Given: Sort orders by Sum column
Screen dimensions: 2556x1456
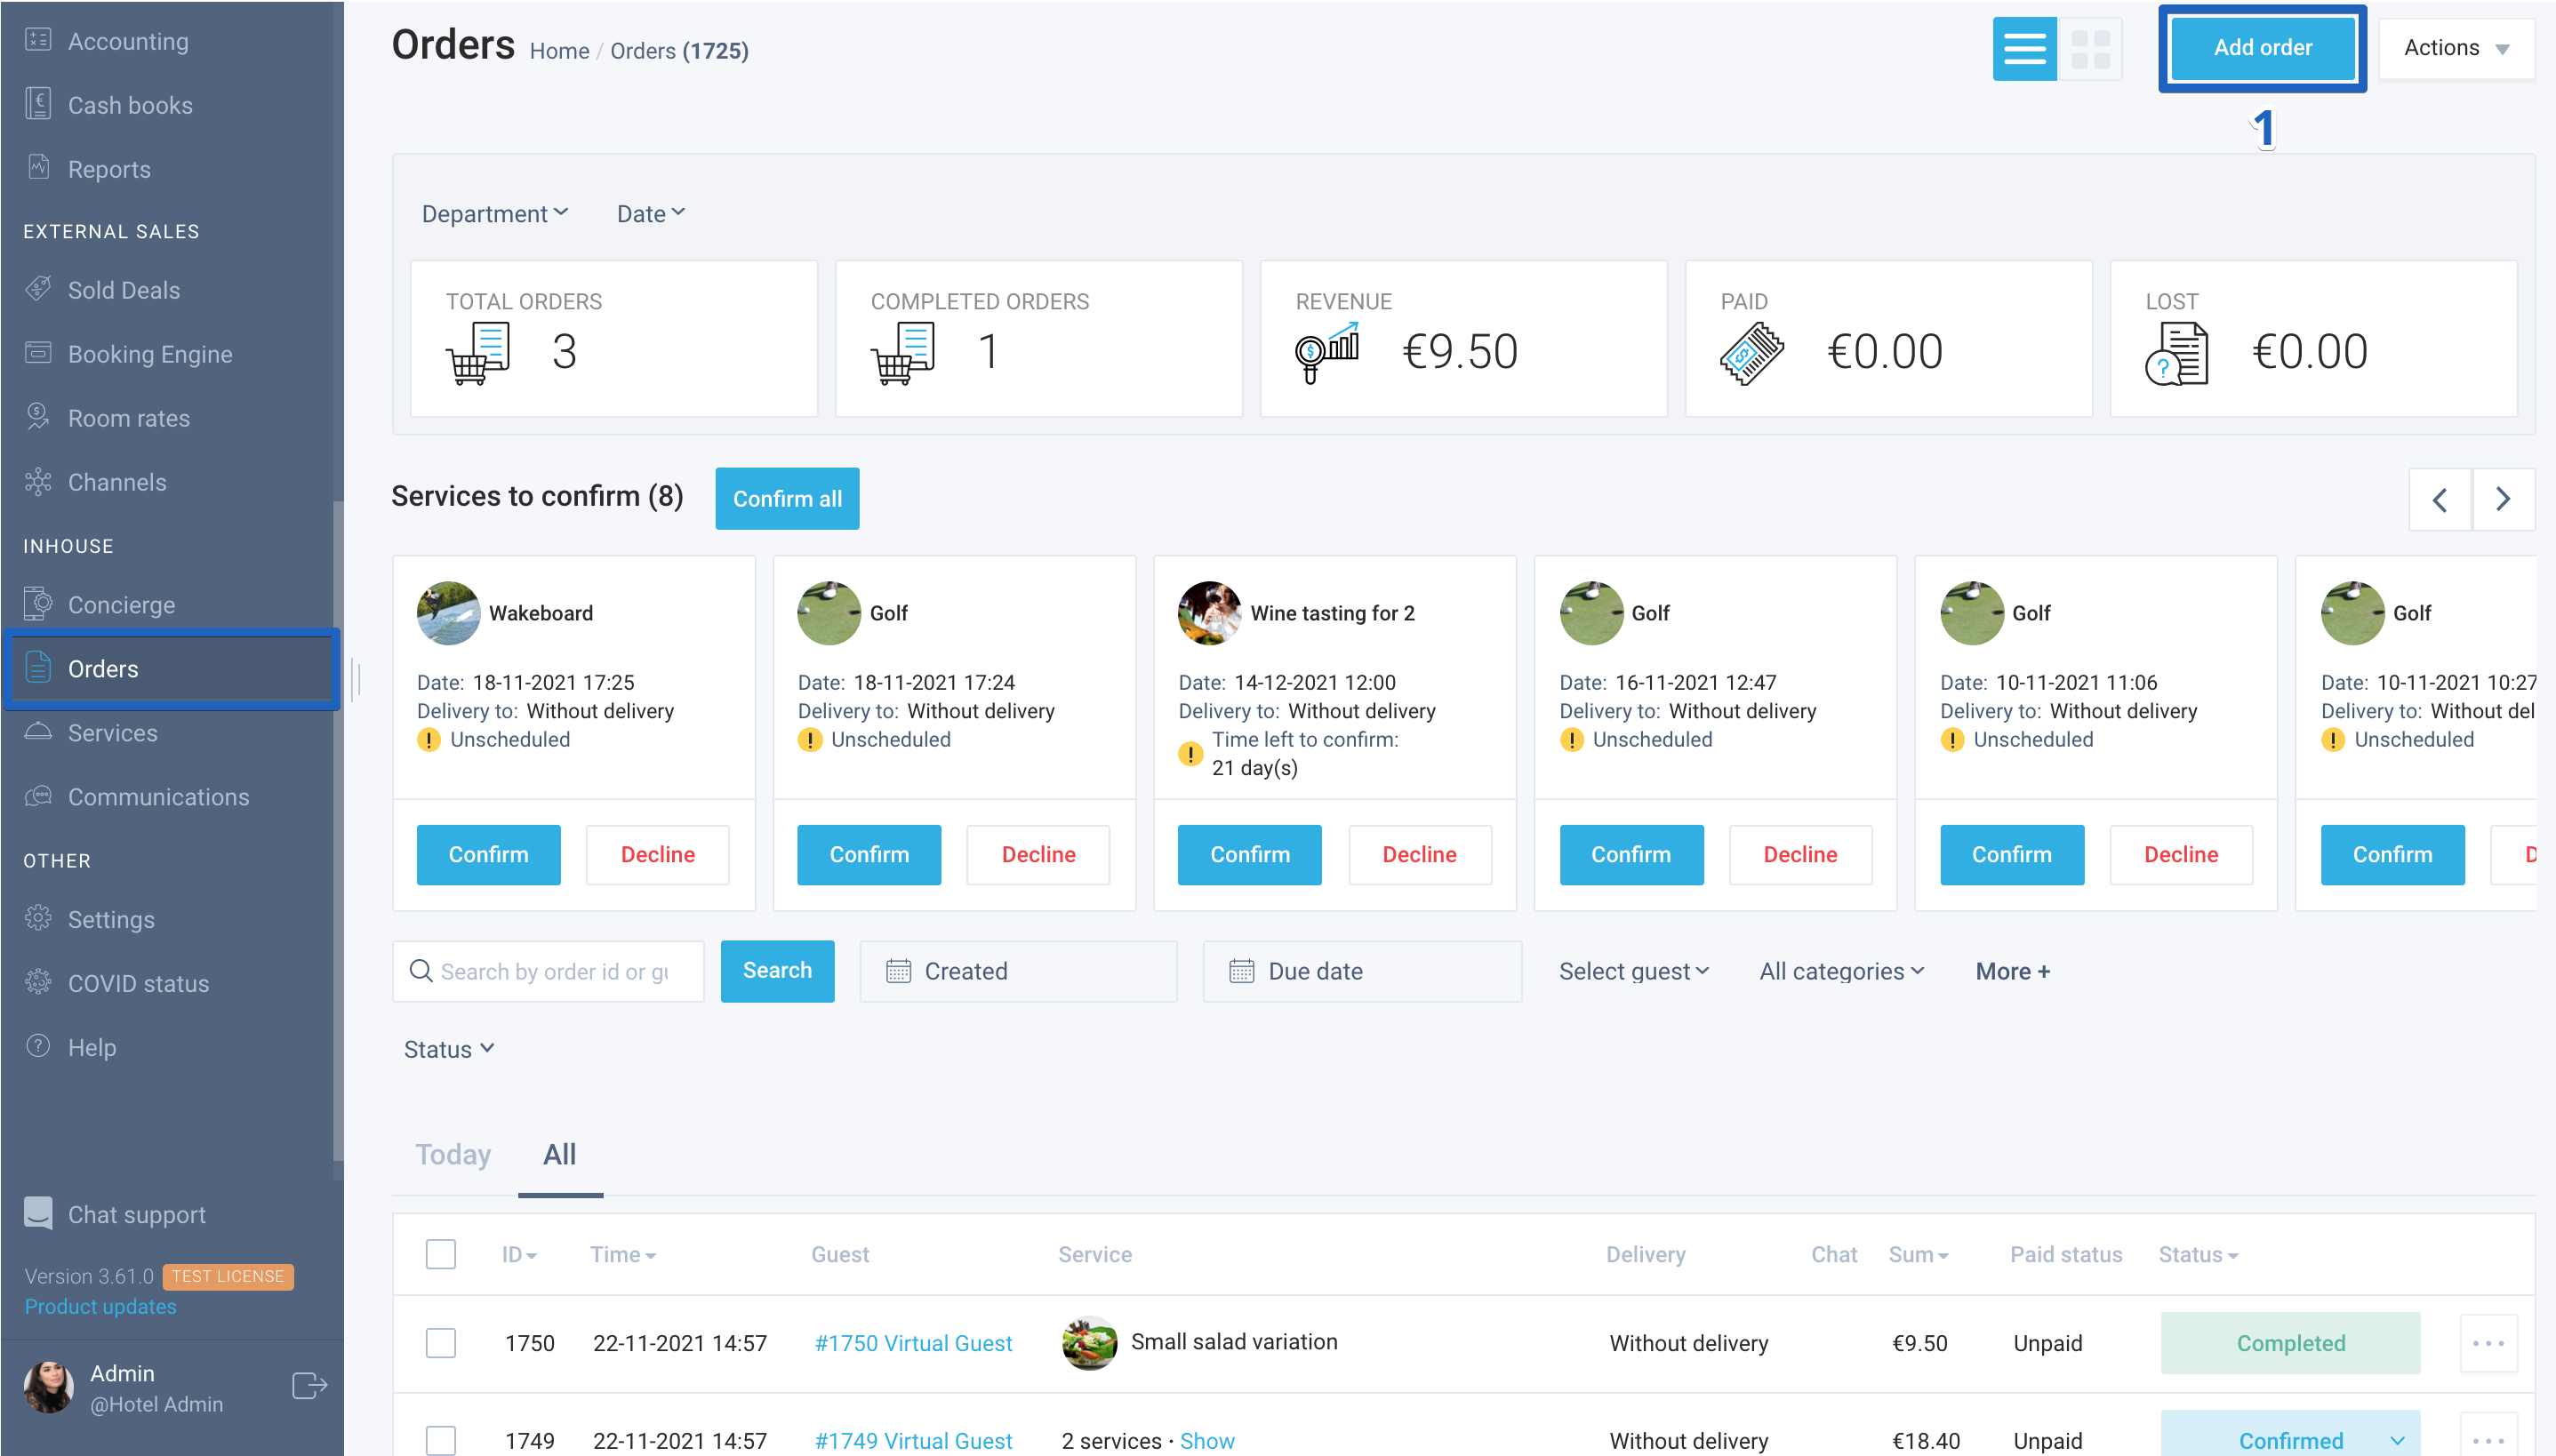Looking at the screenshot, I should (1918, 1254).
